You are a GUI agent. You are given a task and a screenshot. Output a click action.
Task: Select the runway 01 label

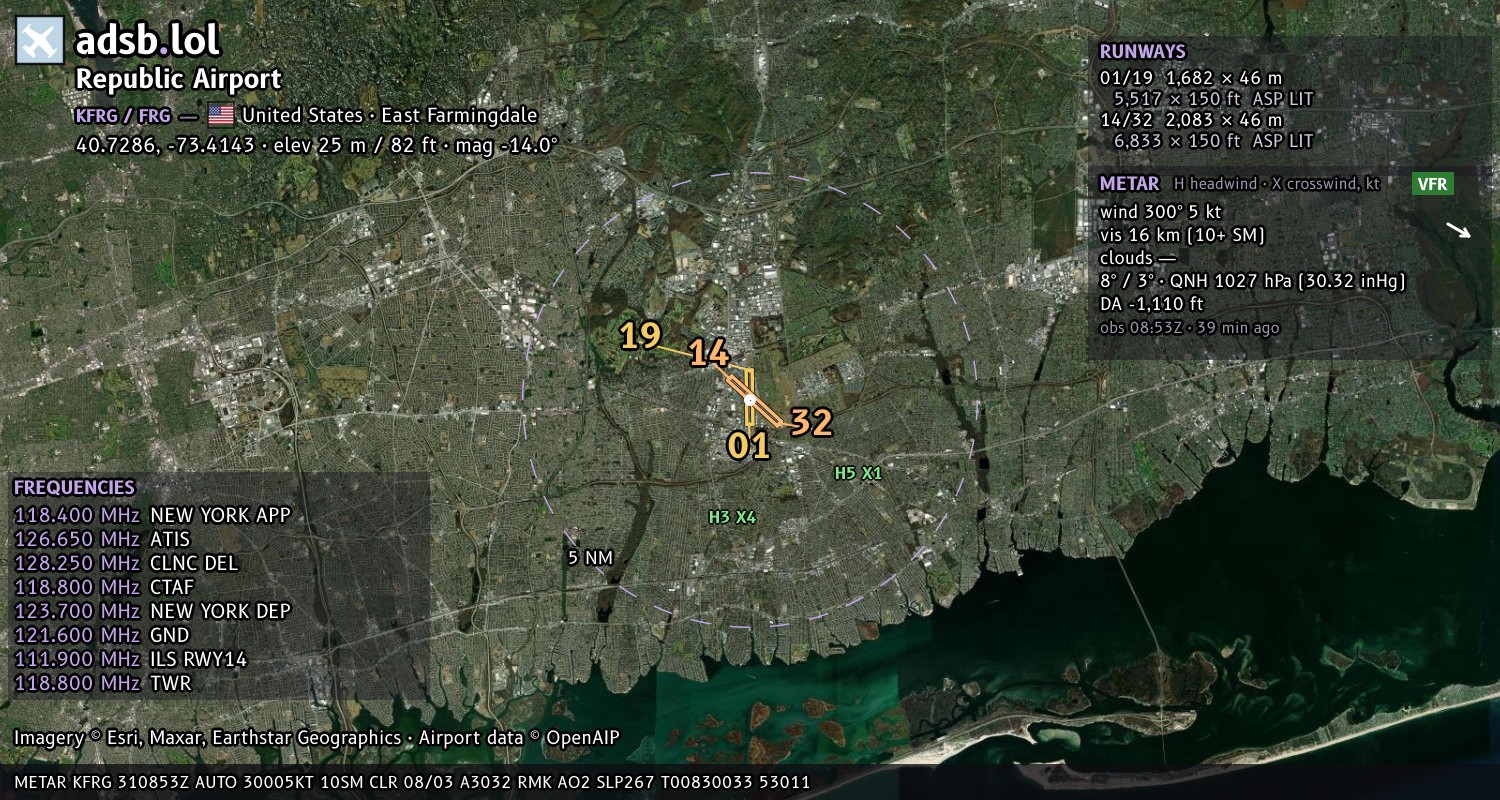pyautogui.click(x=748, y=445)
